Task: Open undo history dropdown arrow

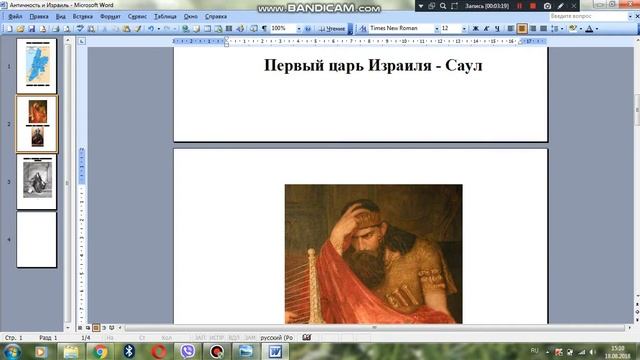Action: (159, 29)
